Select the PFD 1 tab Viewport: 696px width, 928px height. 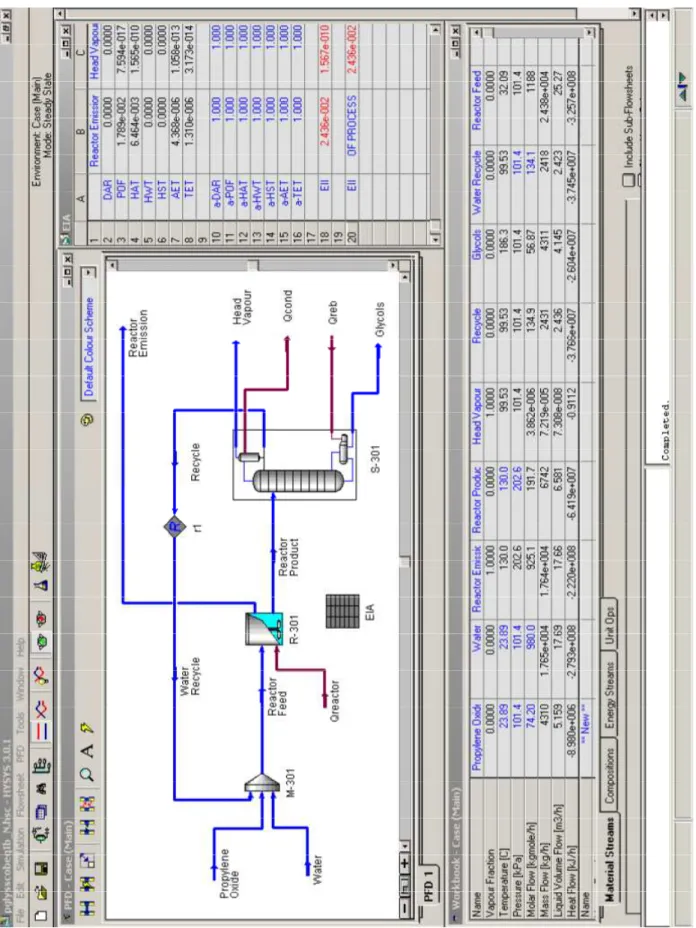click(x=428, y=886)
